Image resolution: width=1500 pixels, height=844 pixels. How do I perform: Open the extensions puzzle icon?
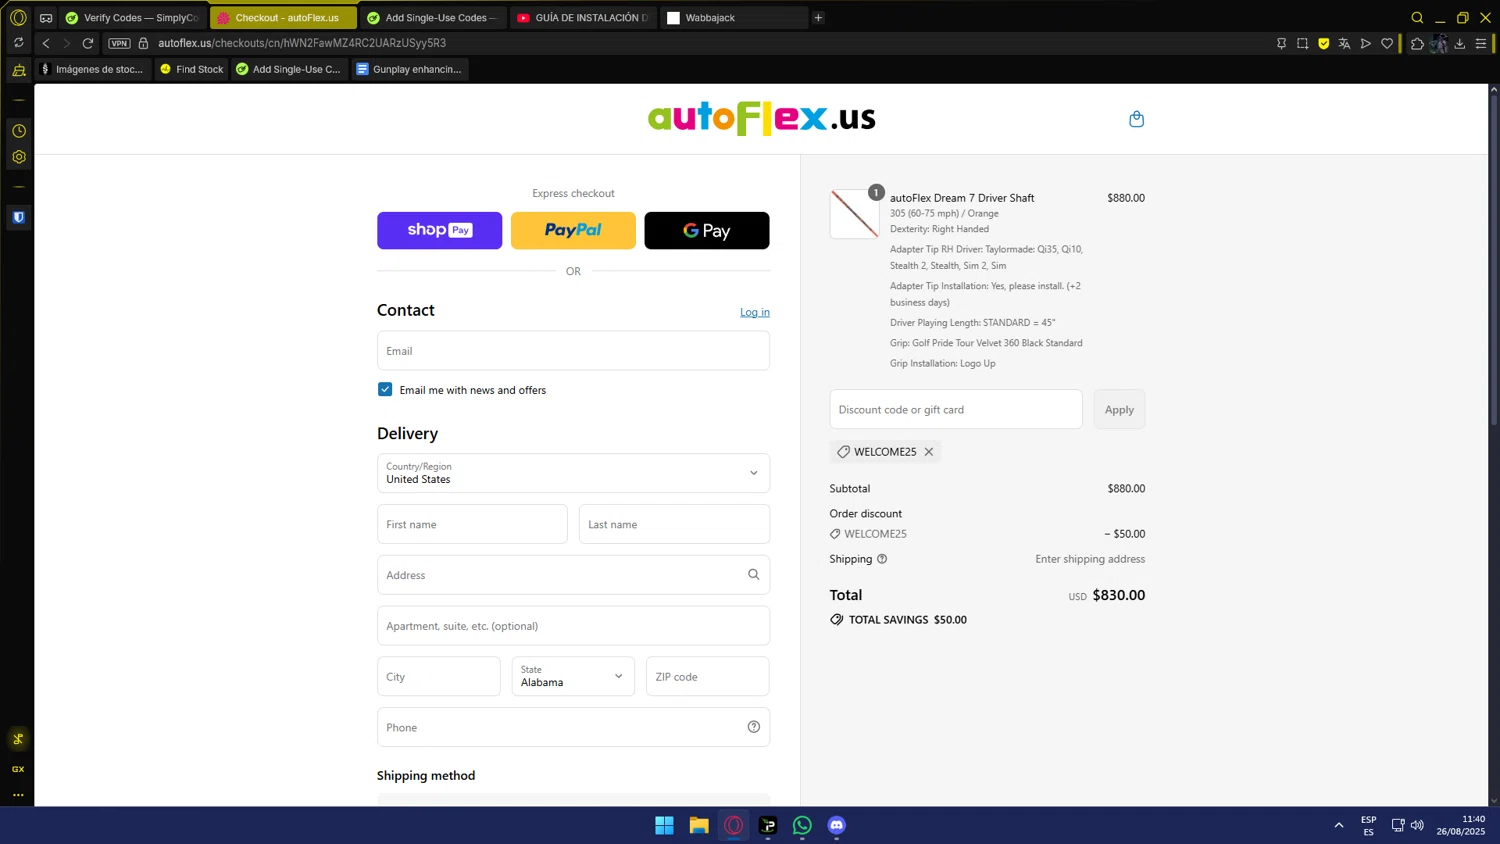pos(1417,43)
